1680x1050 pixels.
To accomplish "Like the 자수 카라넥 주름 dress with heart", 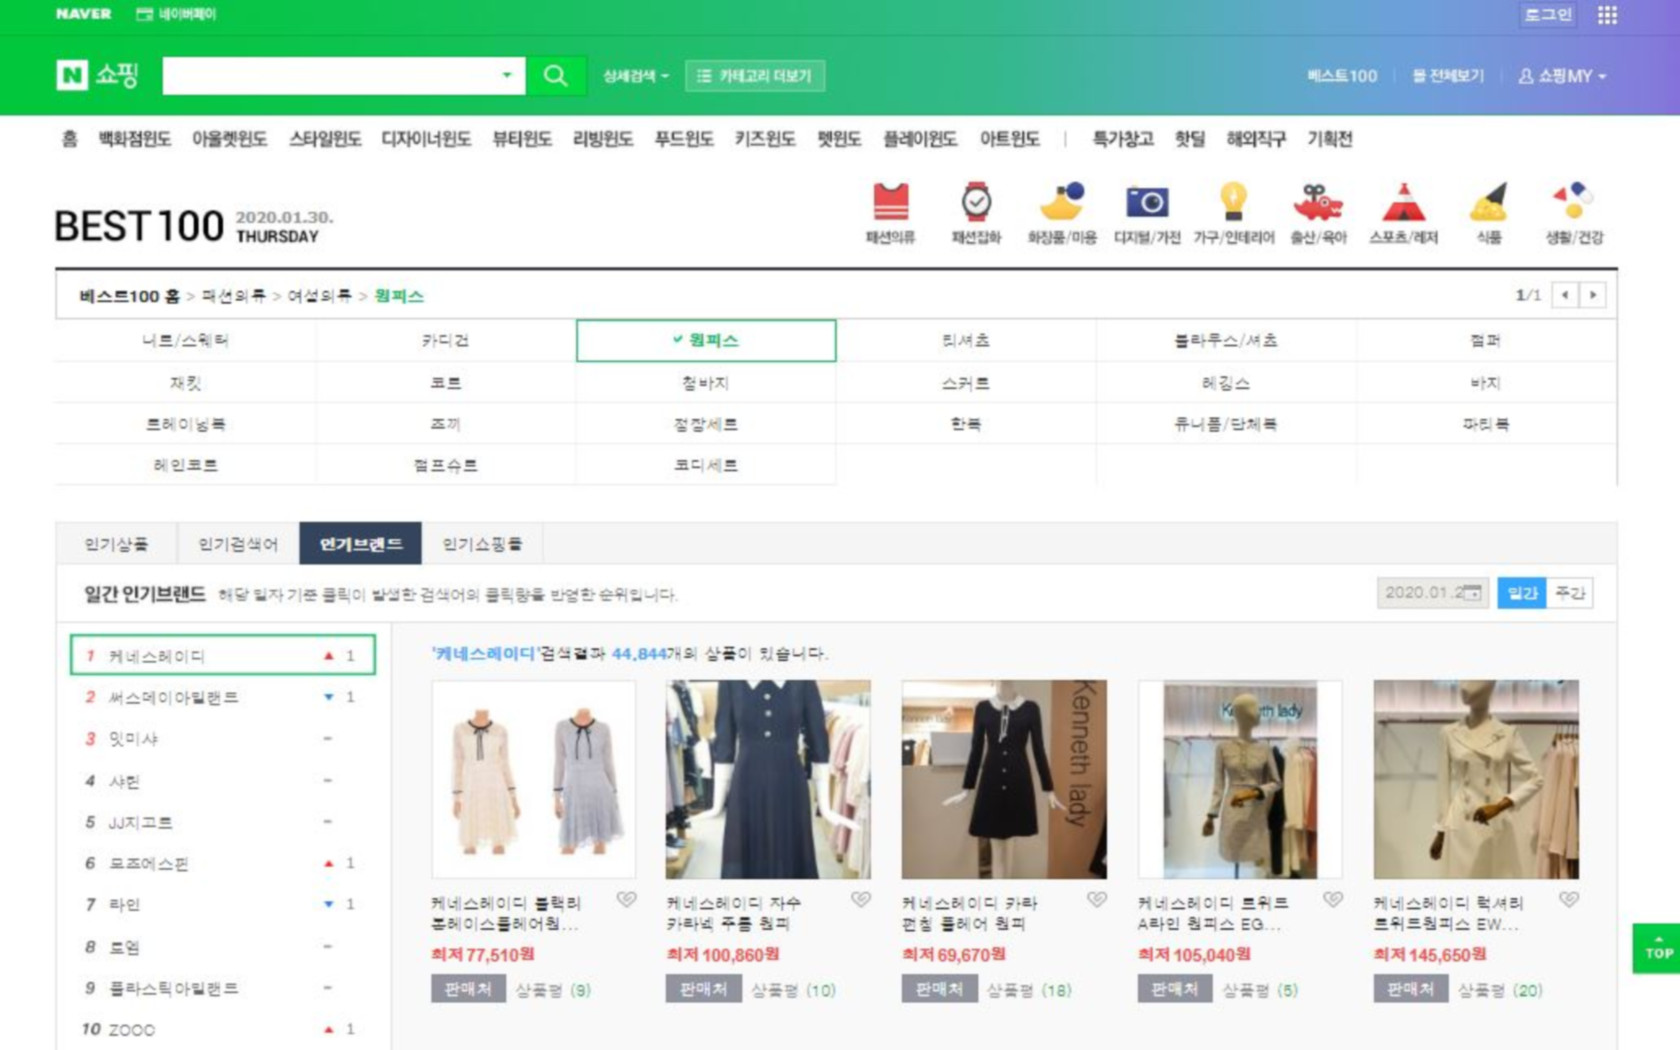I will 861,899.
